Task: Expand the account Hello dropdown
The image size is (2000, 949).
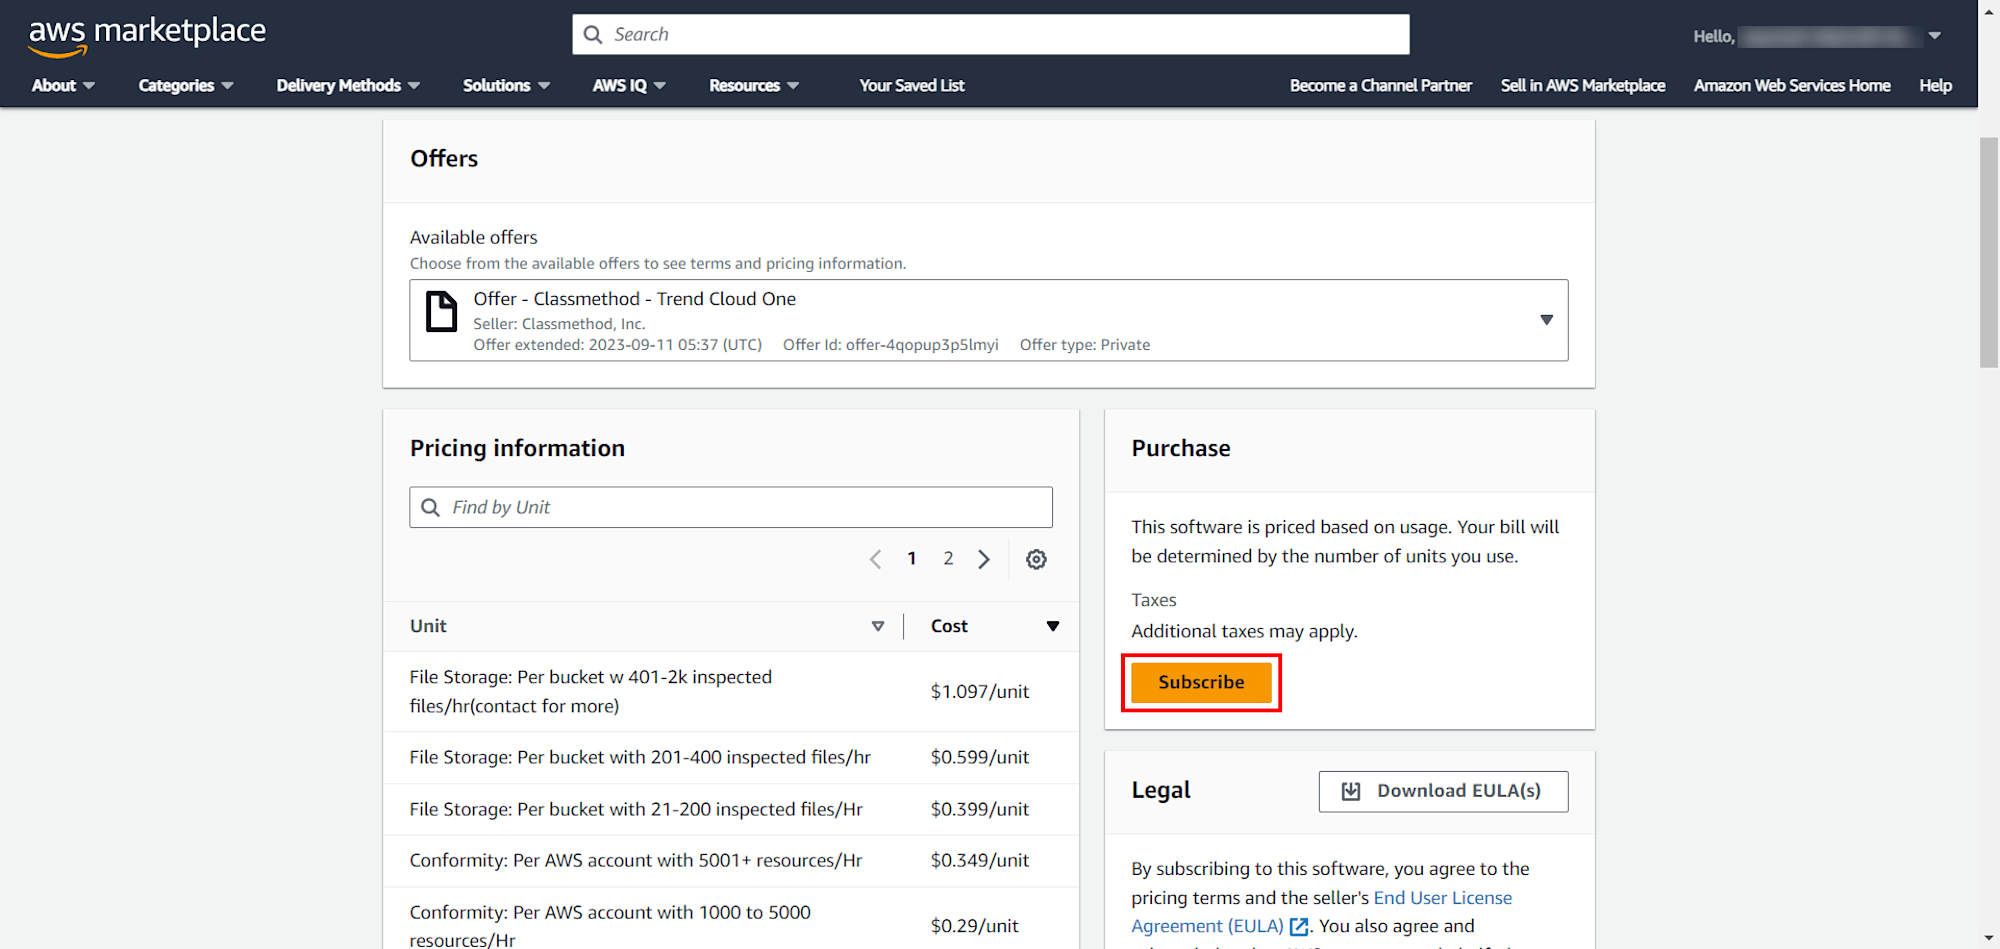Action: pyautogui.click(x=1935, y=36)
